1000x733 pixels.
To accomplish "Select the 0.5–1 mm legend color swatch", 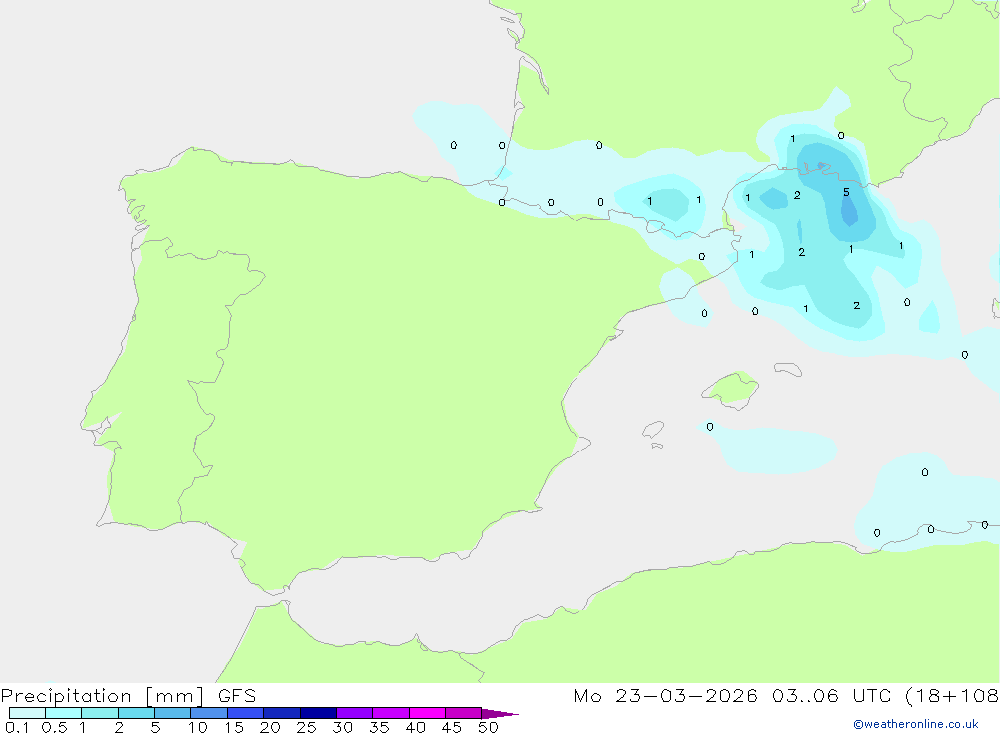I will point(64,713).
